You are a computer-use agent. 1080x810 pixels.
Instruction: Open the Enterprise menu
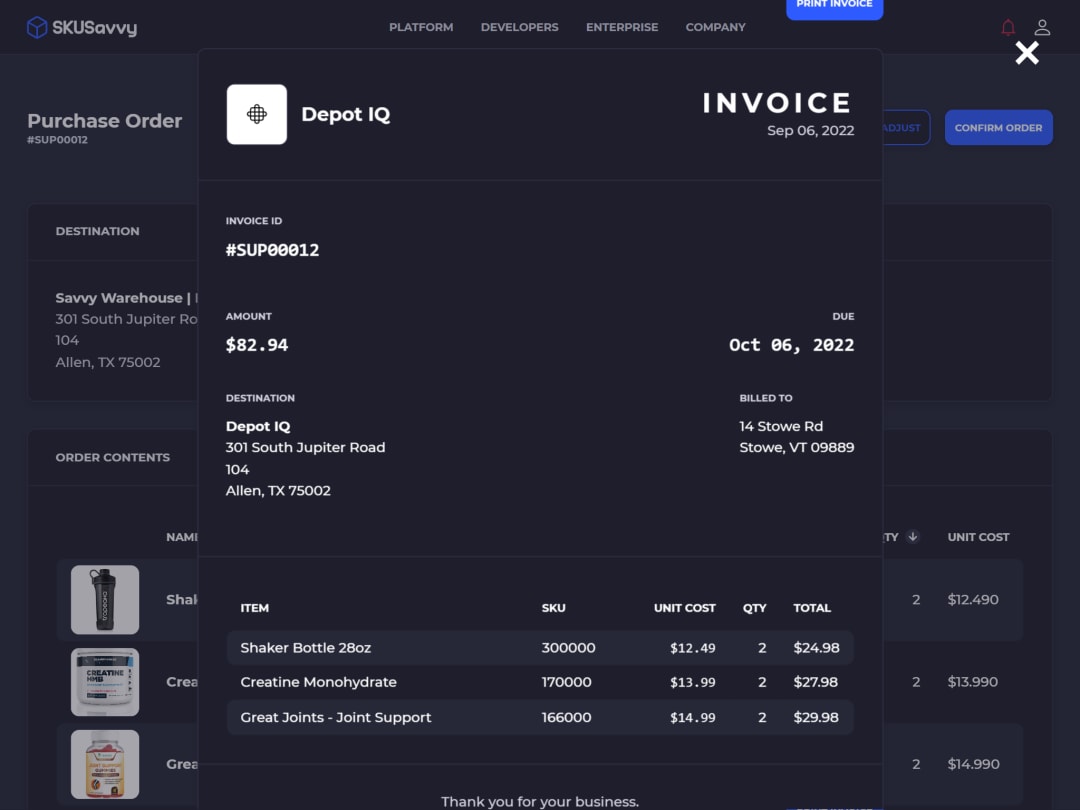point(622,28)
